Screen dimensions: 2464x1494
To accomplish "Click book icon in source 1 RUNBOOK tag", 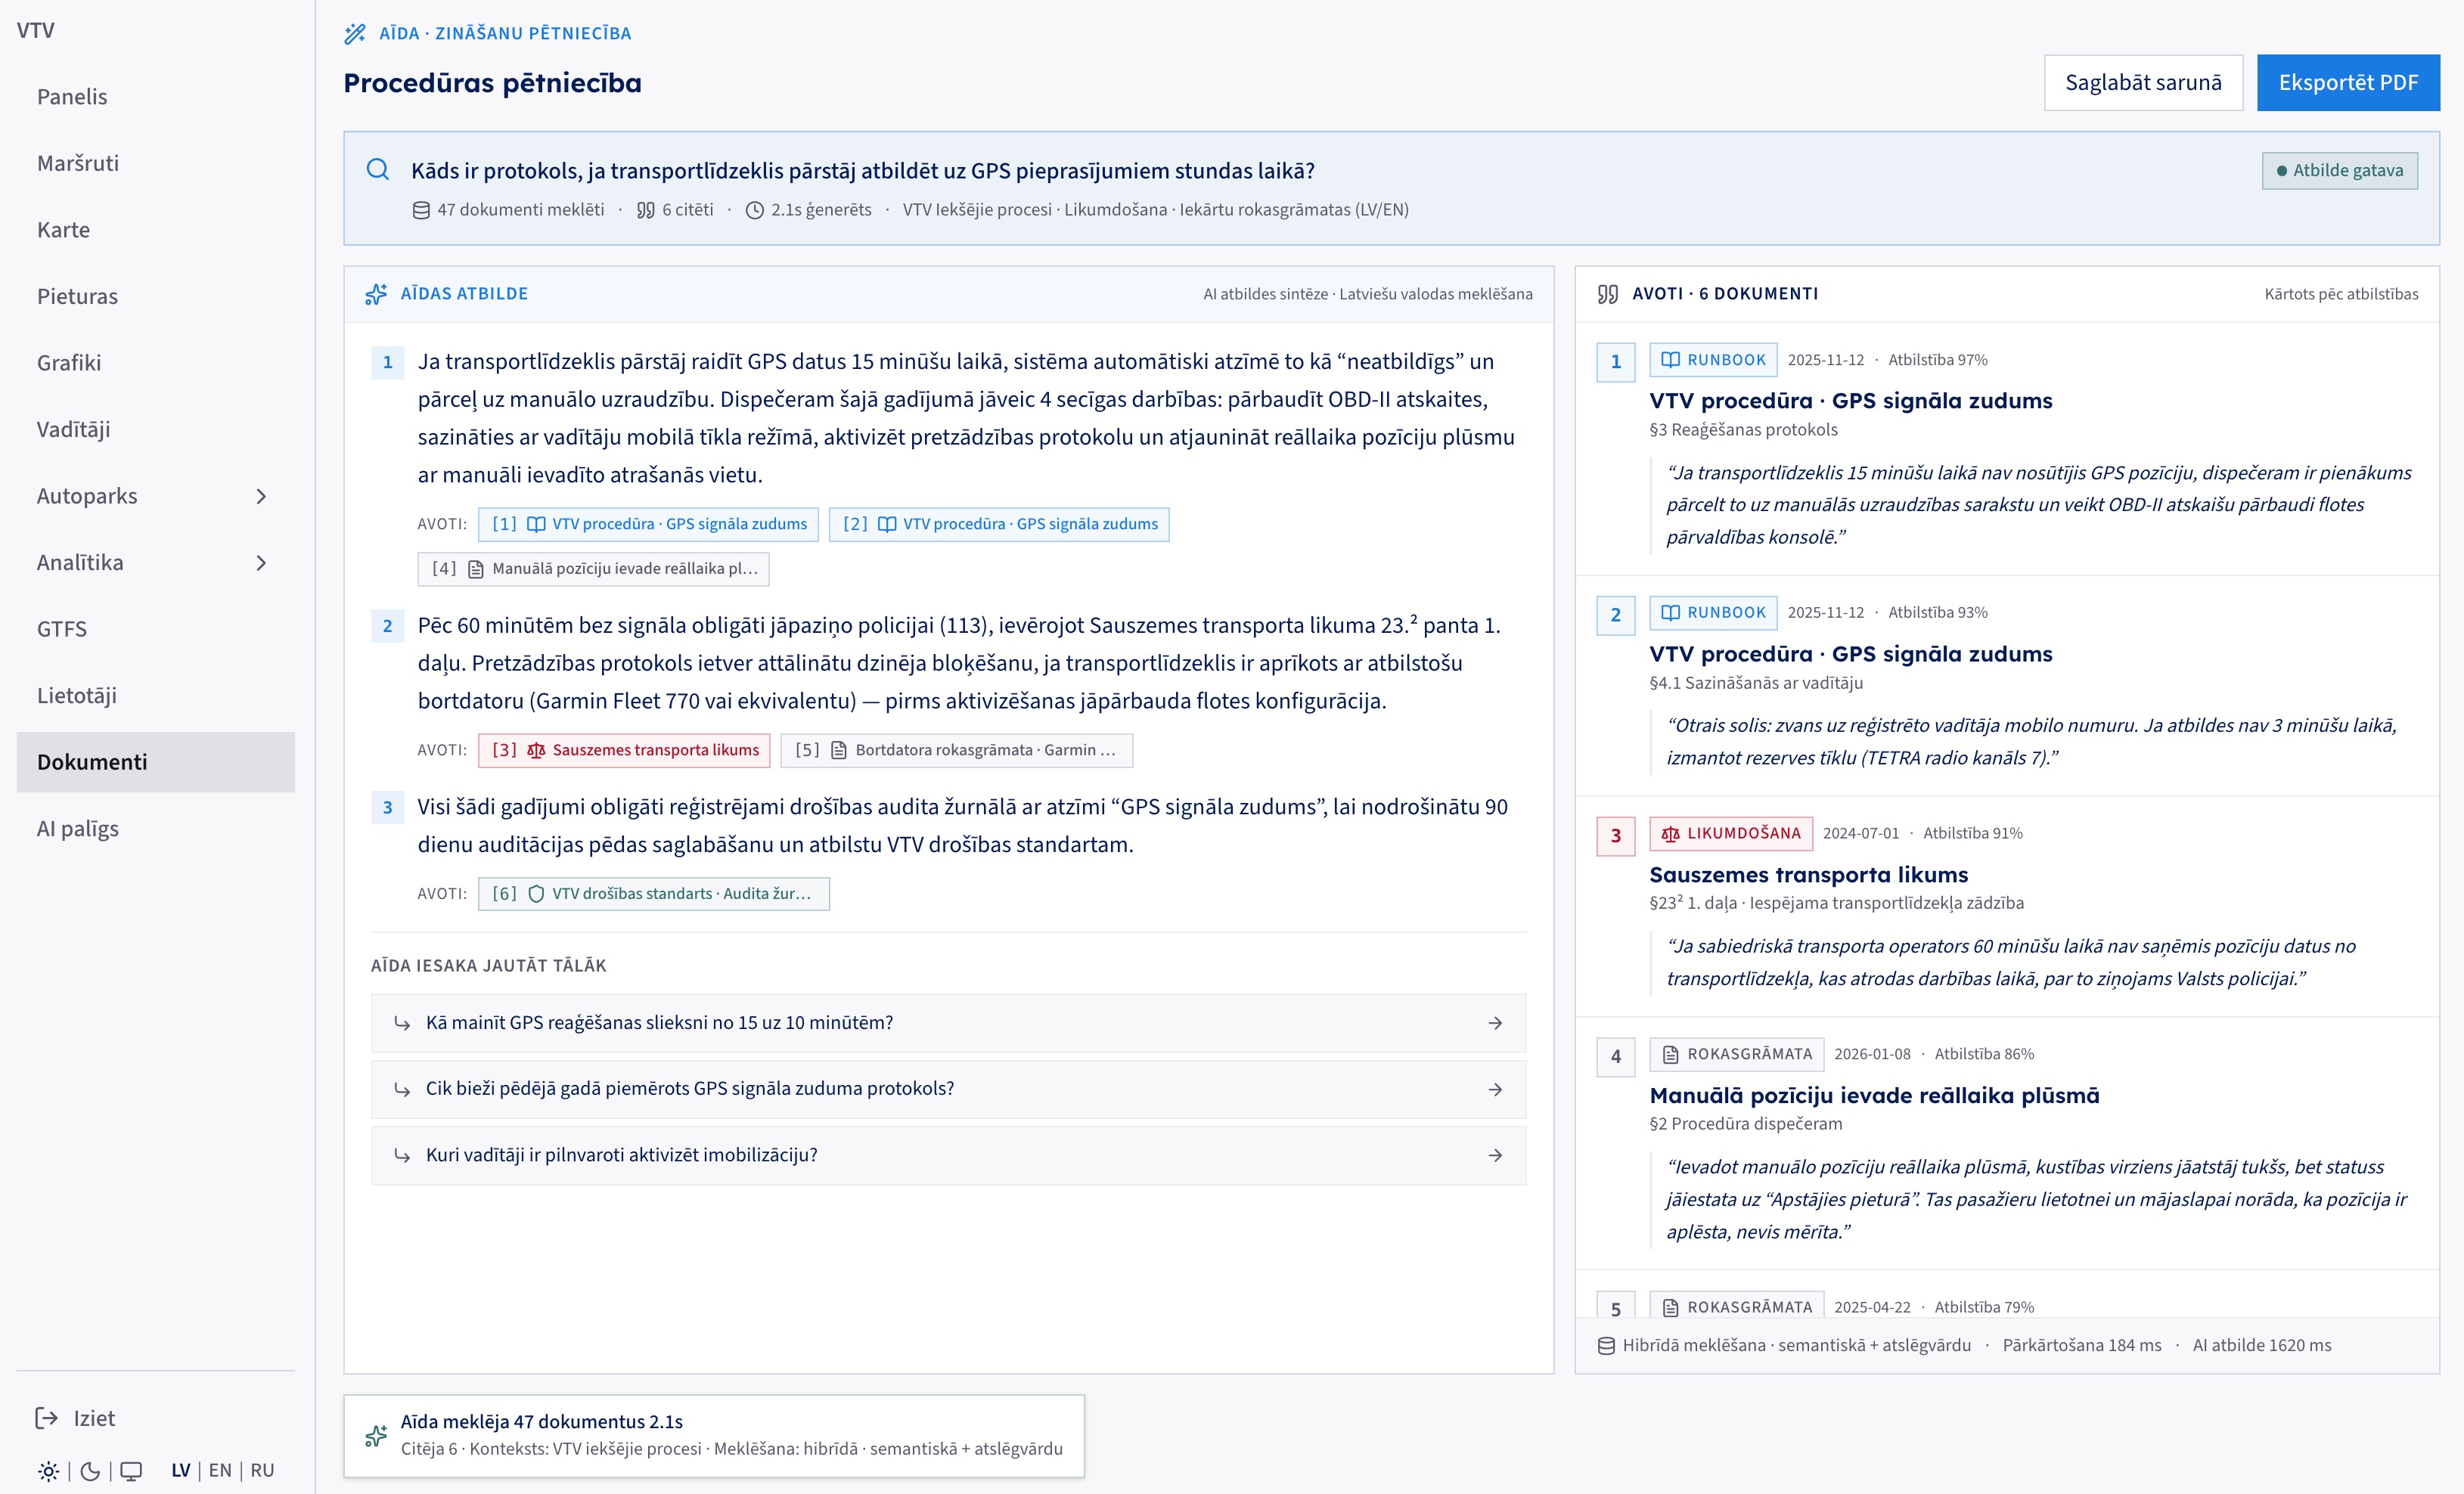I will coord(1670,360).
